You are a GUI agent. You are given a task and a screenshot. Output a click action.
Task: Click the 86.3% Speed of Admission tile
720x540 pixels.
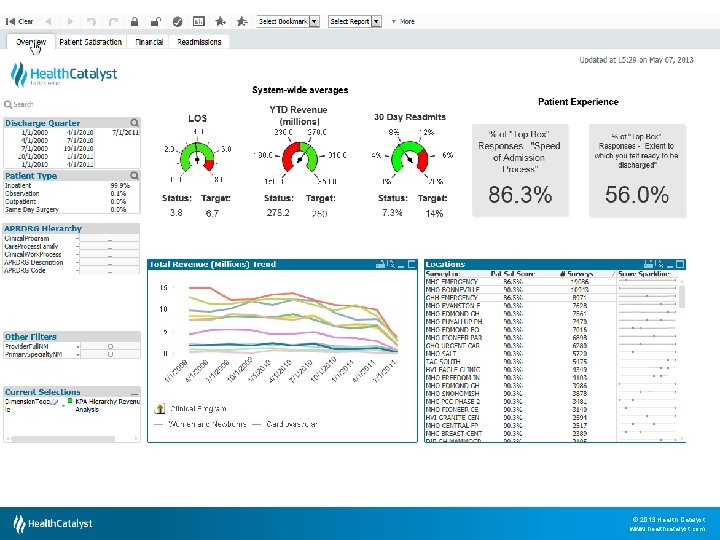click(x=520, y=170)
